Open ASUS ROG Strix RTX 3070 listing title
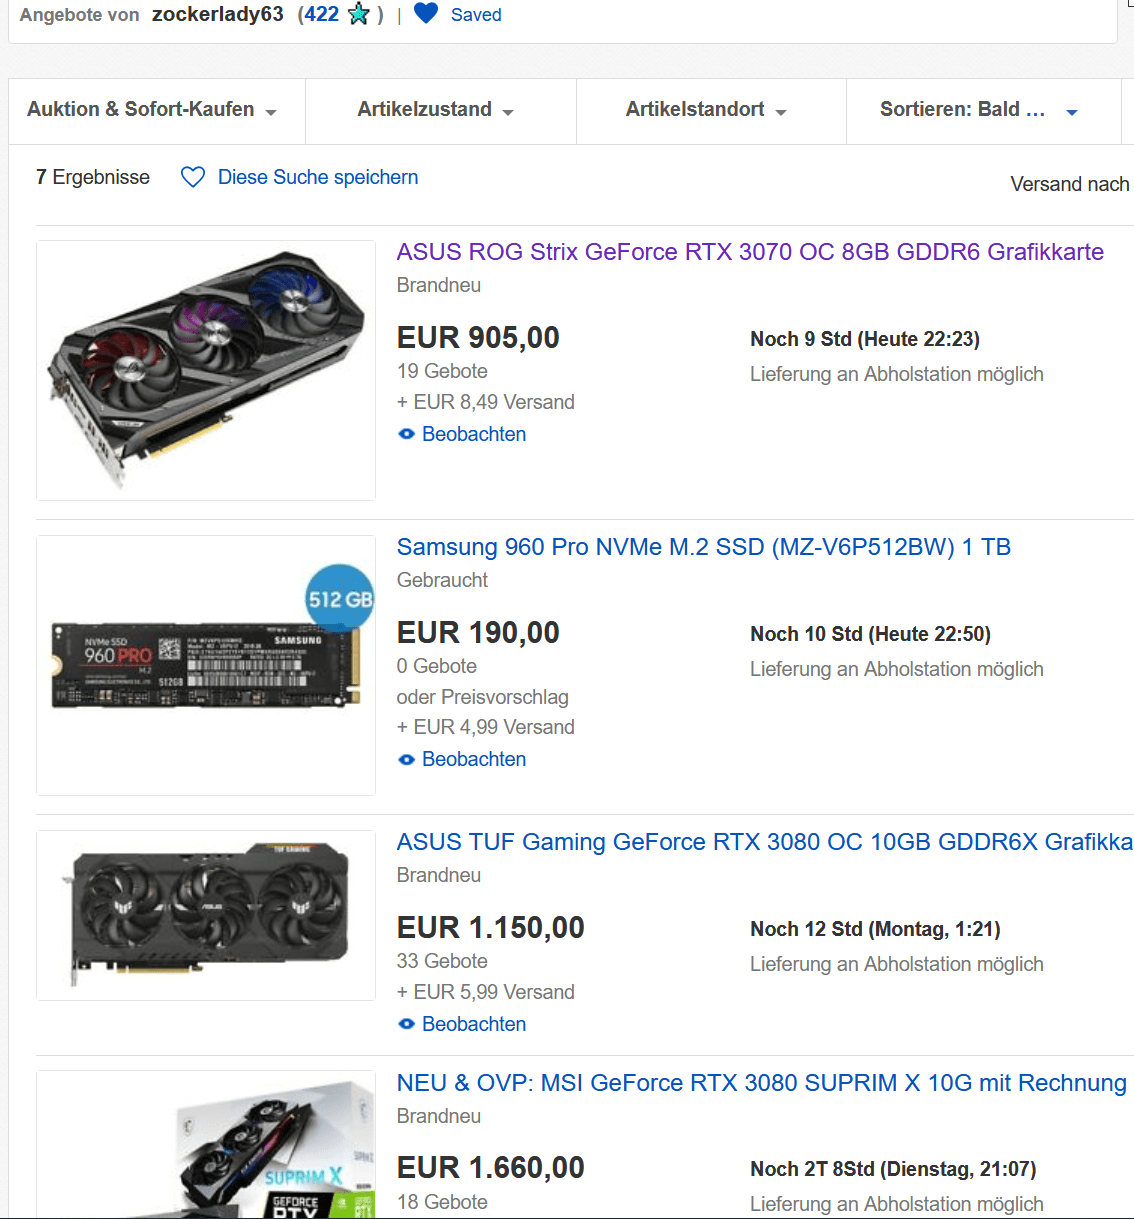Screen dimensions: 1134x1219 pos(750,252)
